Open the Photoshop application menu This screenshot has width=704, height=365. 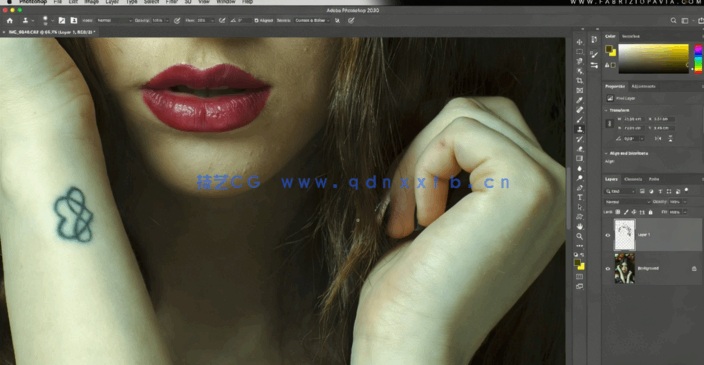pyautogui.click(x=33, y=2)
